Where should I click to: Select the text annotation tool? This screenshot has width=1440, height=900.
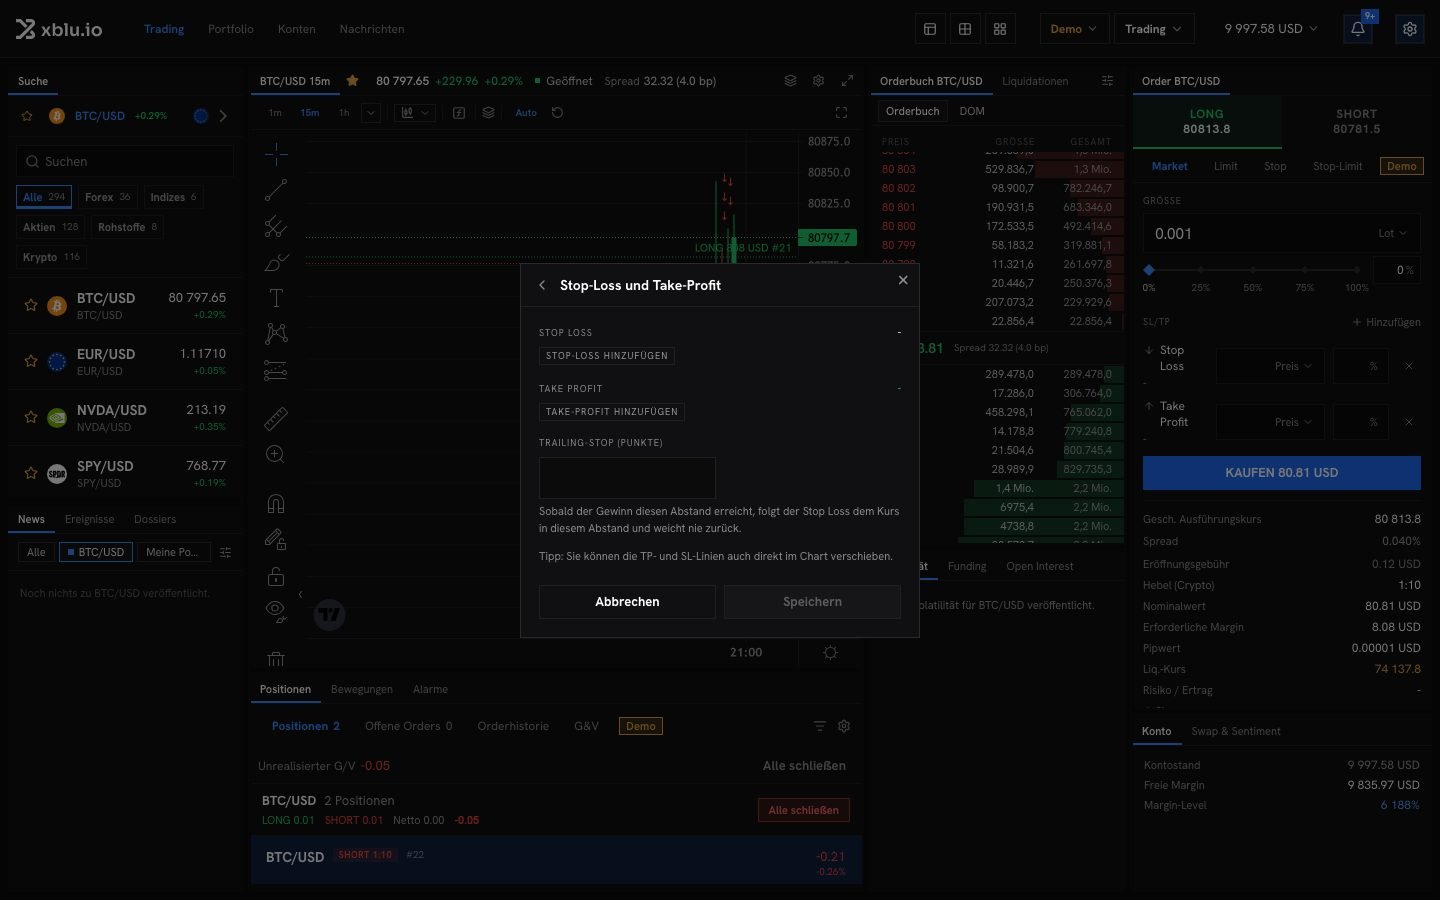(276, 298)
